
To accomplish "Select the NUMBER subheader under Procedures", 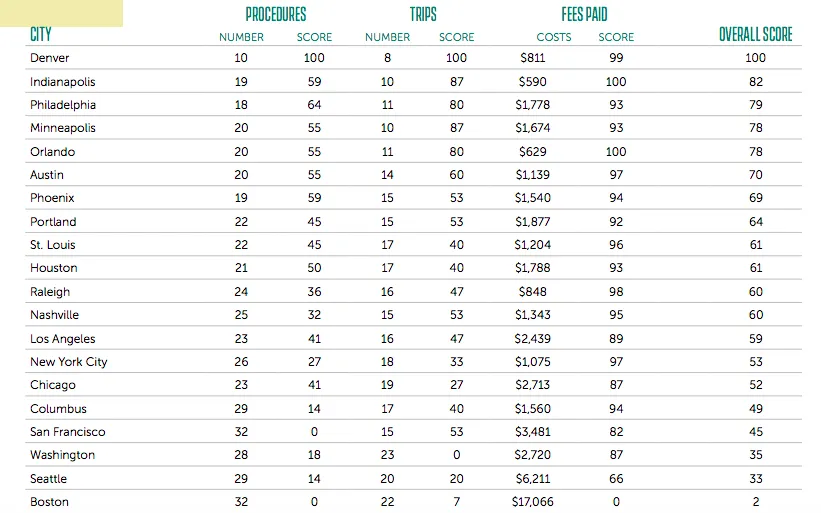I will [241, 37].
